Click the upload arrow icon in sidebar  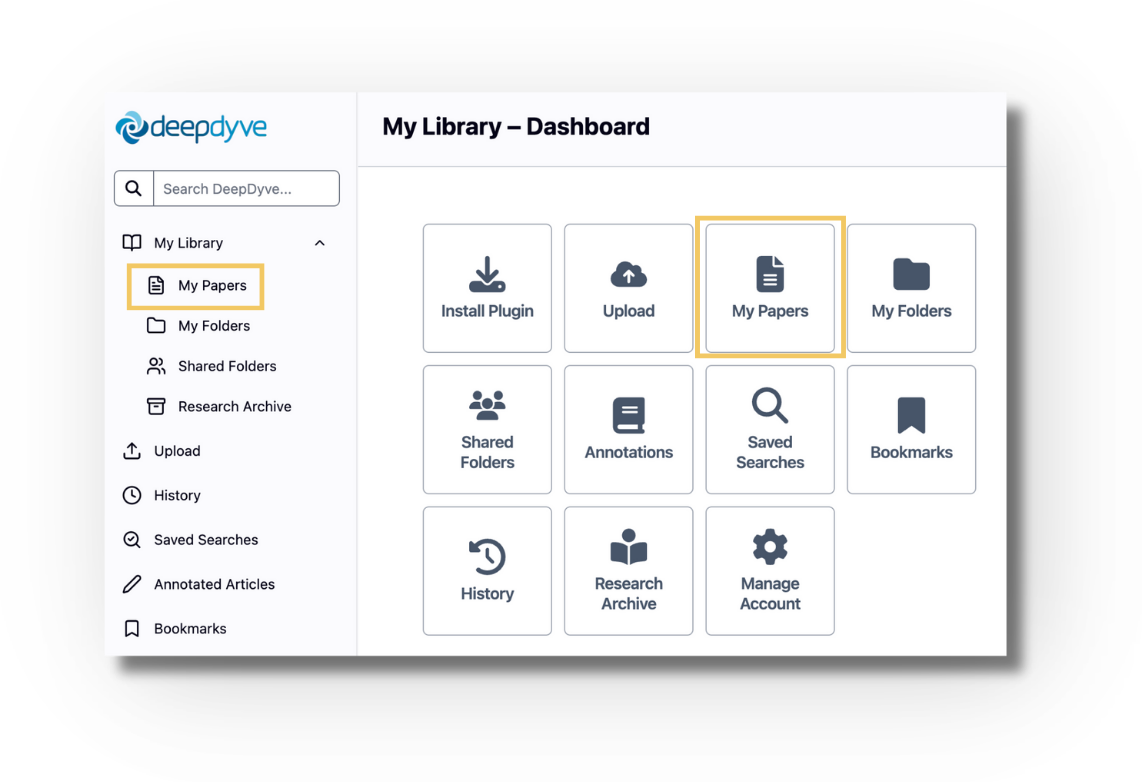pyautogui.click(x=132, y=451)
